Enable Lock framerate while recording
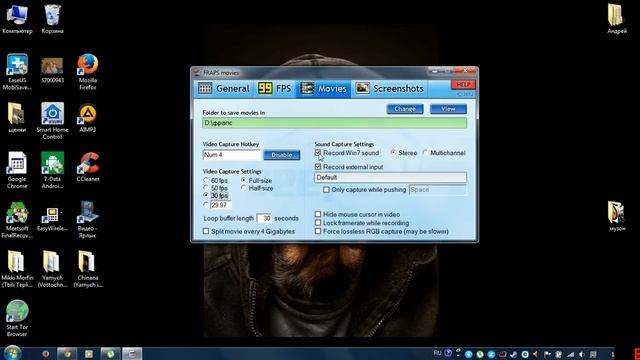 [318, 223]
